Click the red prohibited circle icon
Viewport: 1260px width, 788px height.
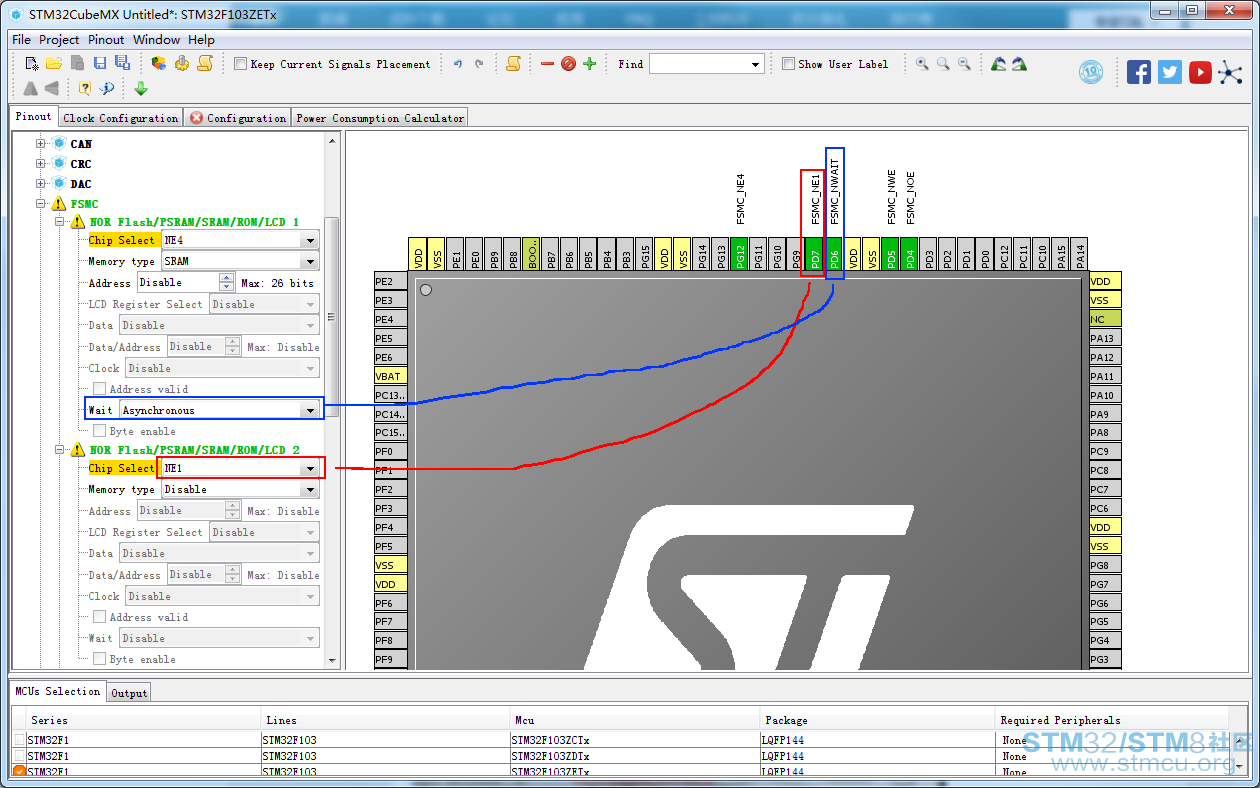568,64
